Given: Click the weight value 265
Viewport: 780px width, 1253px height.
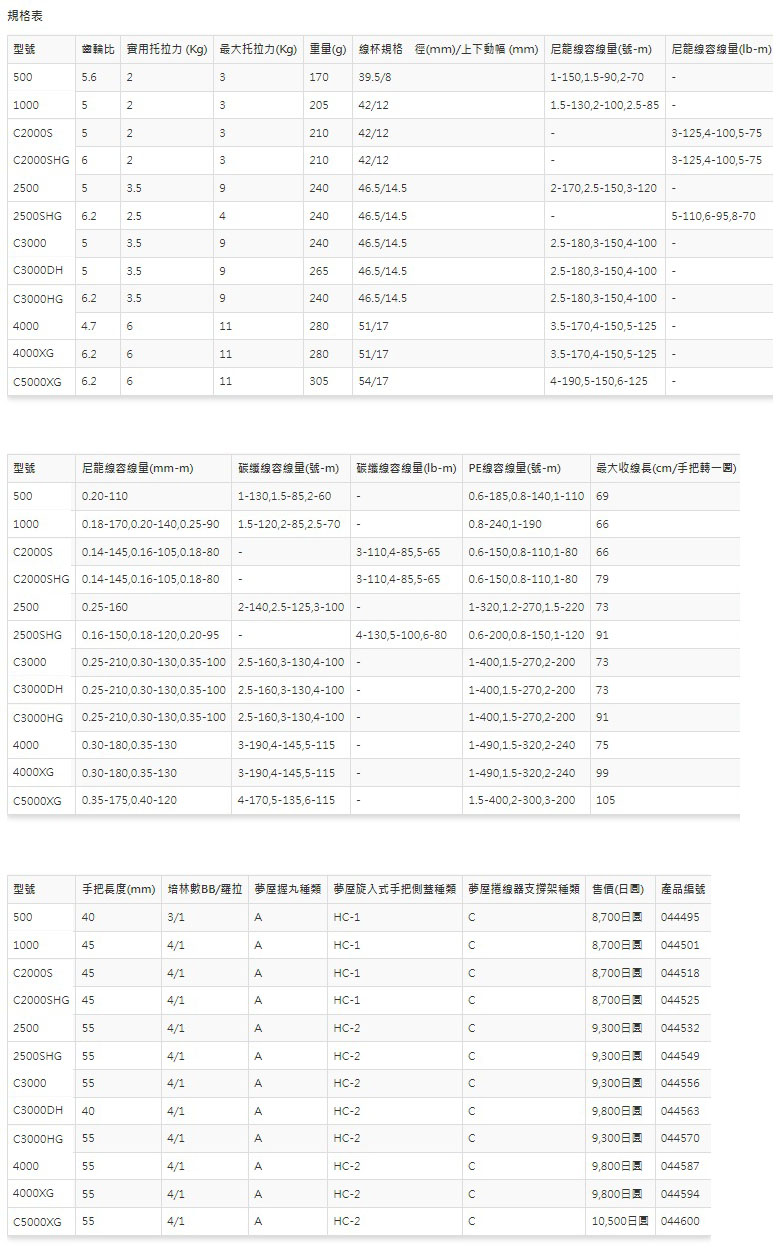Looking at the screenshot, I should (x=319, y=271).
